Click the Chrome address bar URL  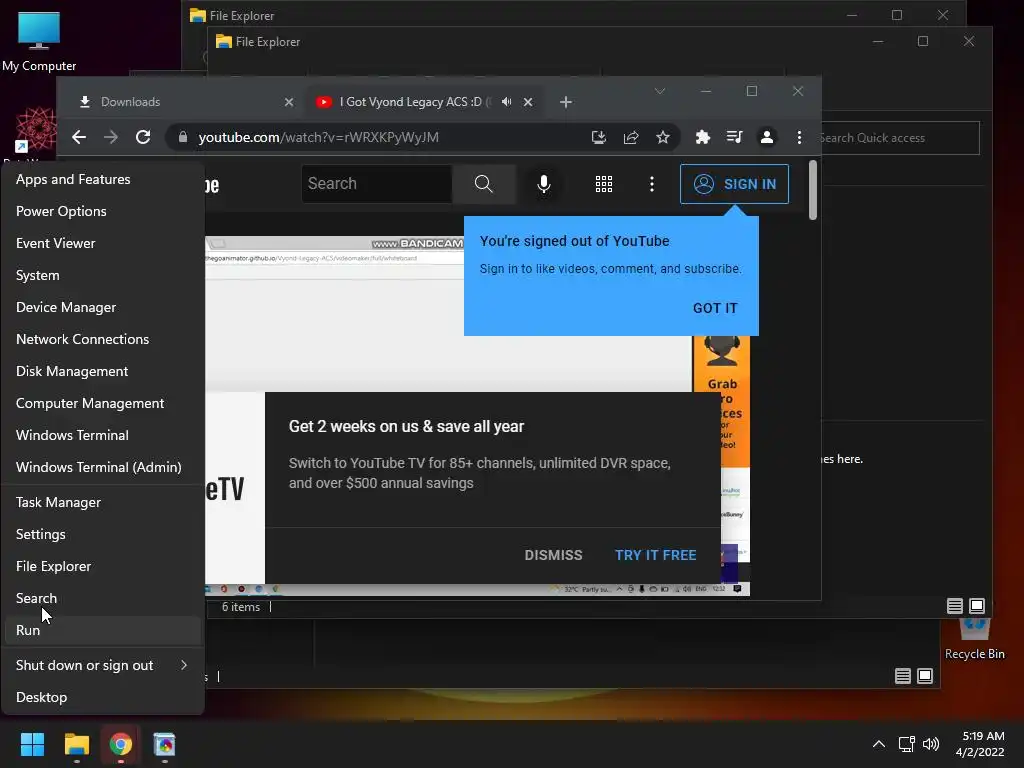tap(319, 137)
